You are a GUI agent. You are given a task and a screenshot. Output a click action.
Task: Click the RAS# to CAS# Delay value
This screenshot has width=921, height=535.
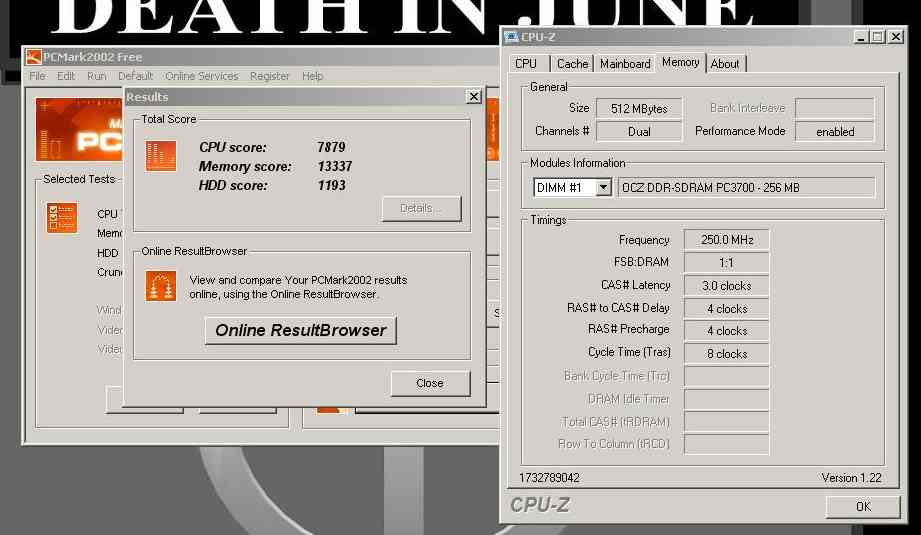tap(727, 308)
